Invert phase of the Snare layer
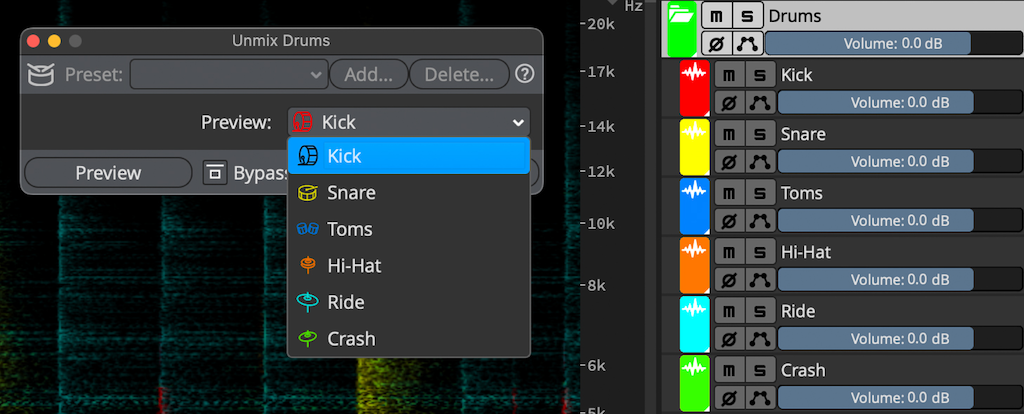The width and height of the screenshot is (1024, 414). [729, 162]
